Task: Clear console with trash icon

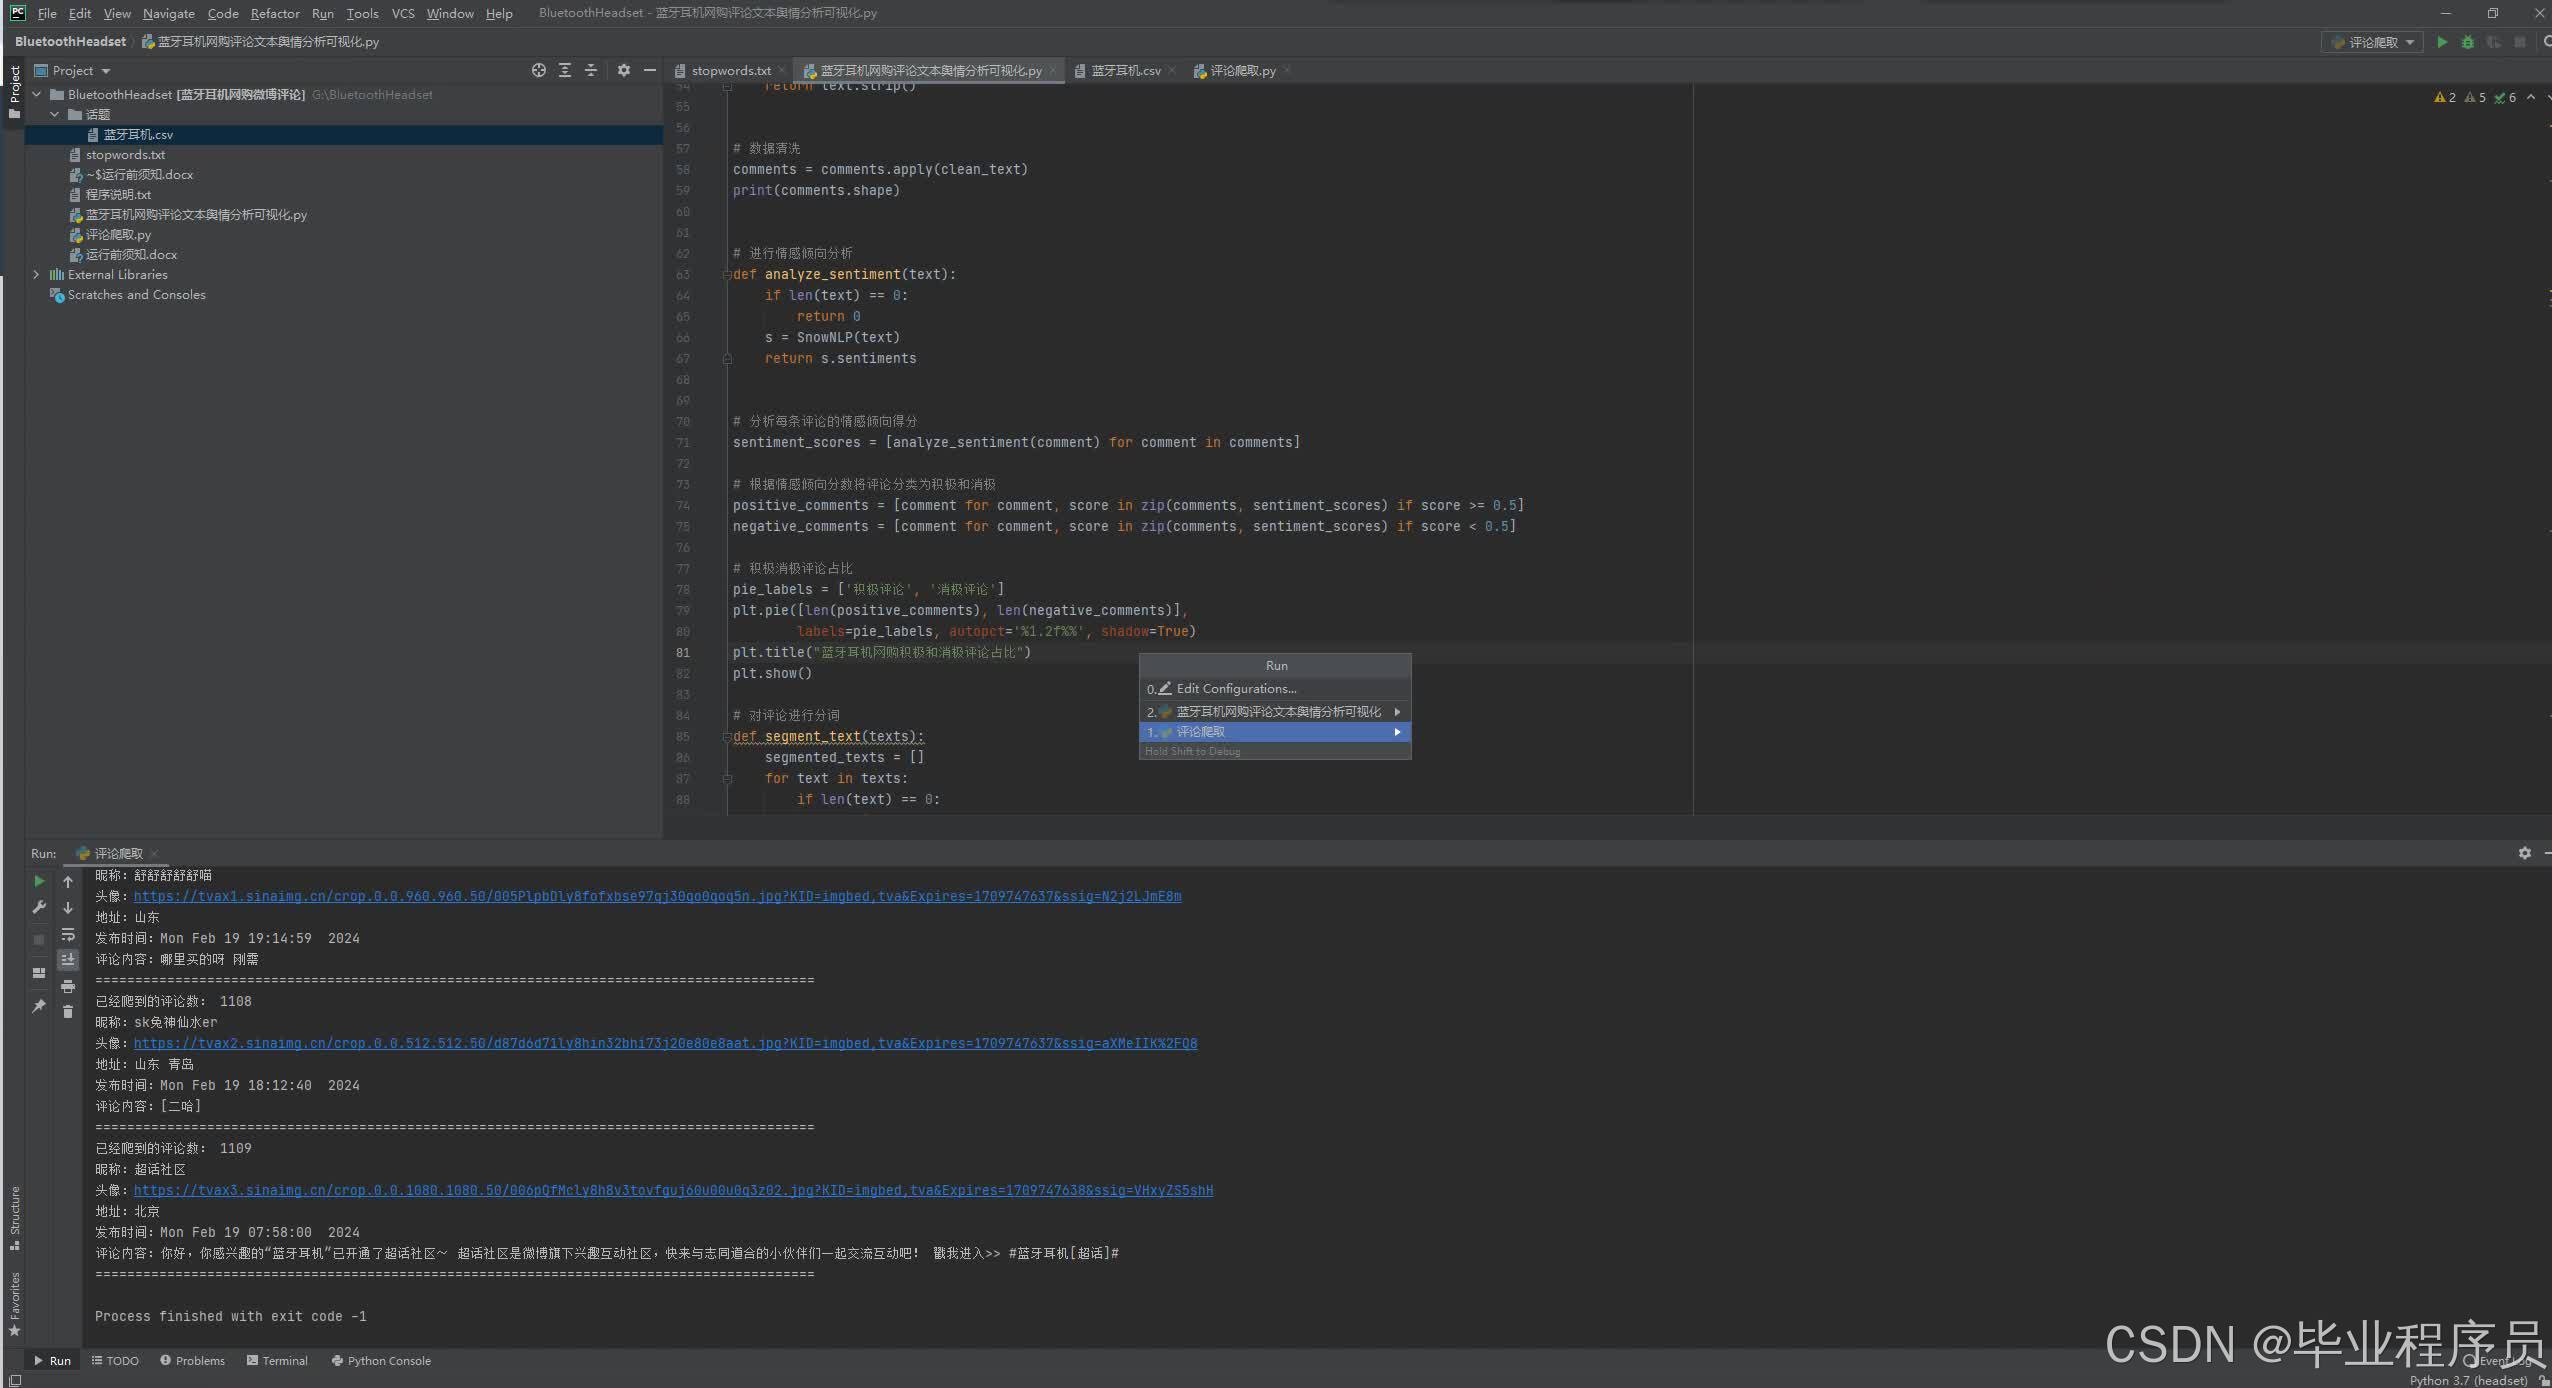Action: (x=68, y=1012)
